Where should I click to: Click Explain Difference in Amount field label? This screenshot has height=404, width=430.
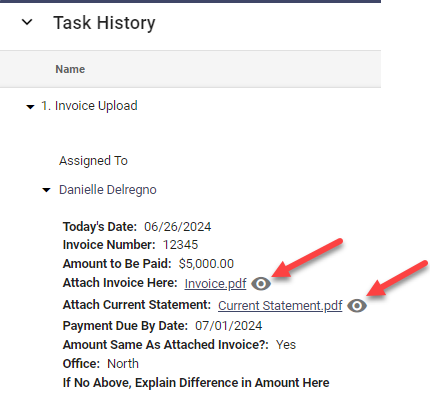point(196,383)
